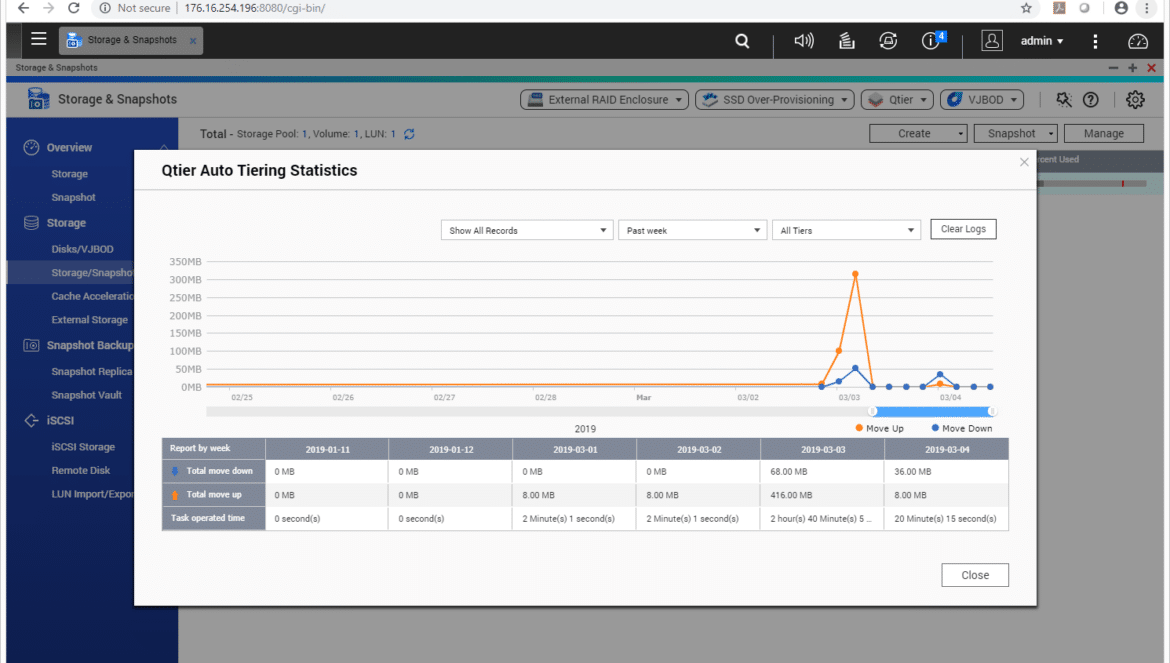
Task: Open LUN Import/Export in sidebar
Action: pos(93,494)
